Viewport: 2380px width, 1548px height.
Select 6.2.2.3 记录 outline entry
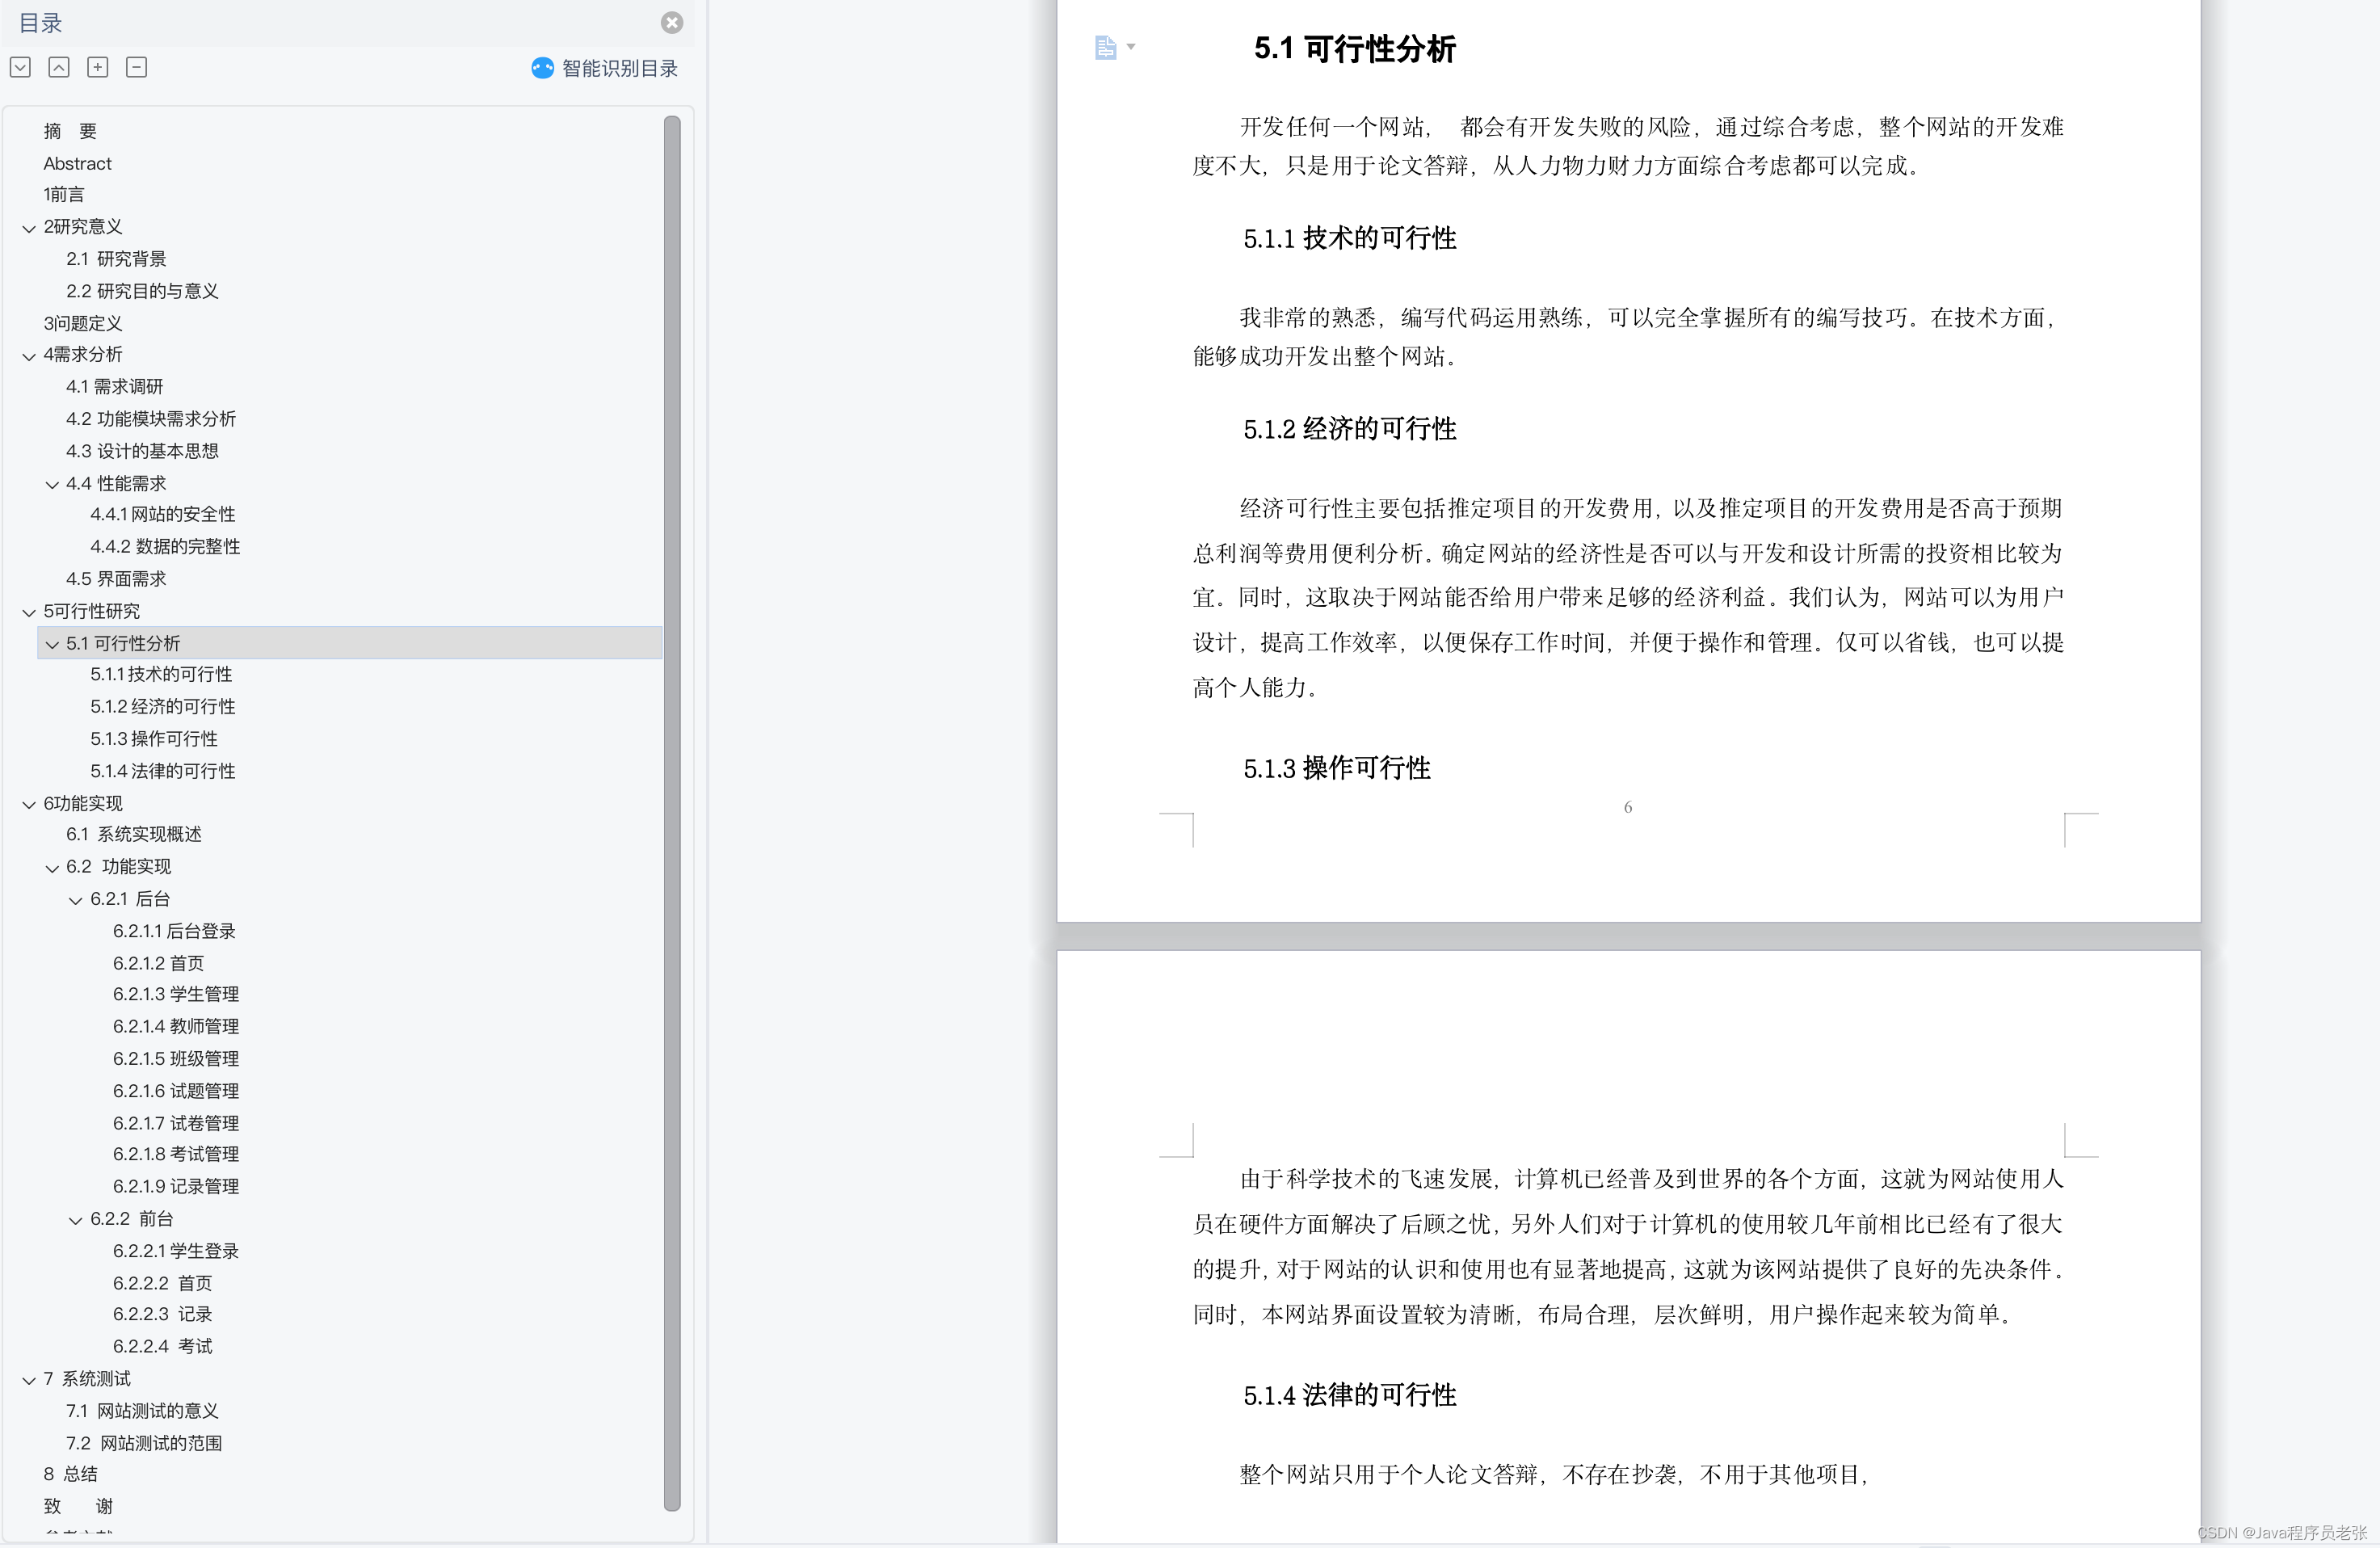click(162, 1314)
